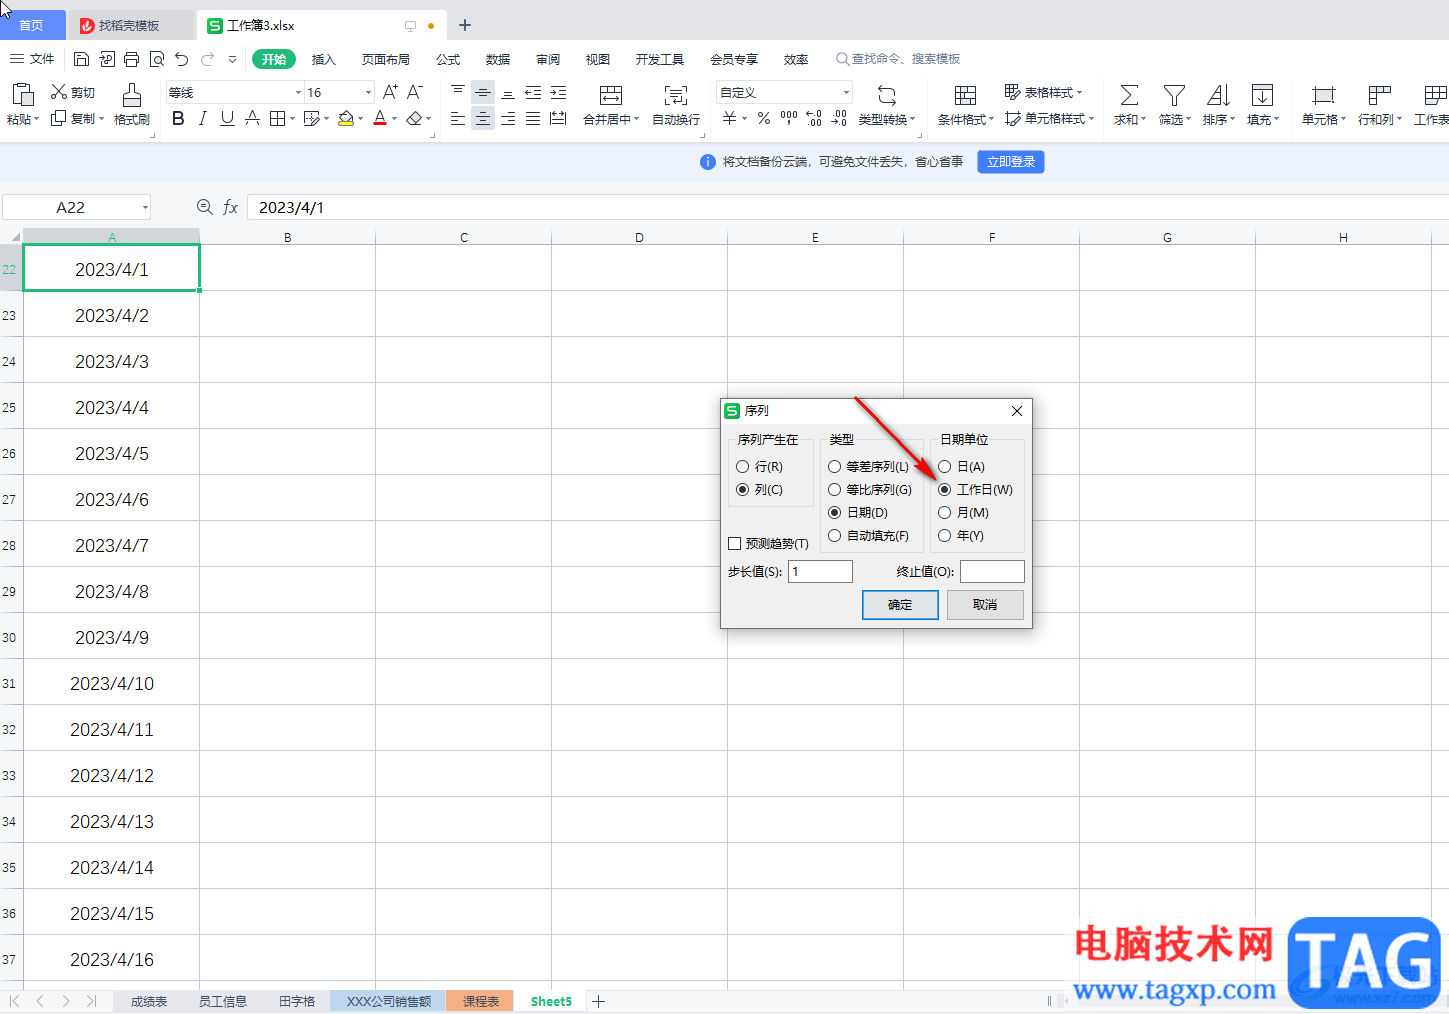Switch to the 课程表 sheet tab
This screenshot has width=1449, height=1014.
(481, 1001)
